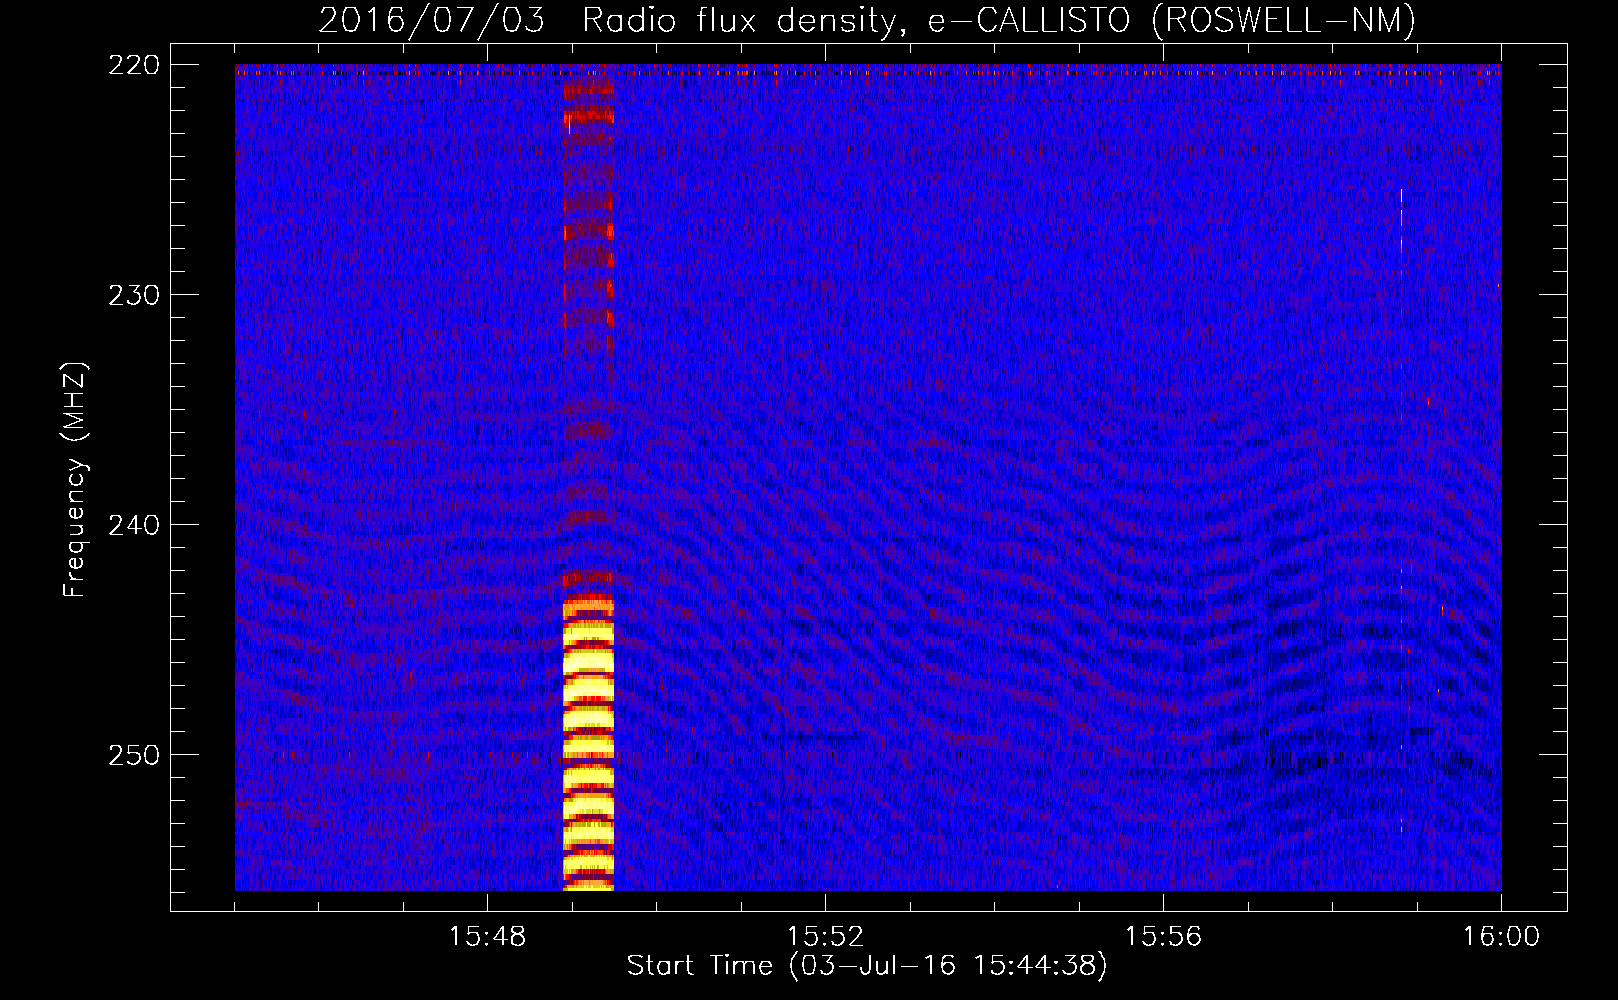Screen dimensions: 1618x1000
Task: Select the 220 frequency axis label
Action: pyautogui.click(x=133, y=65)
